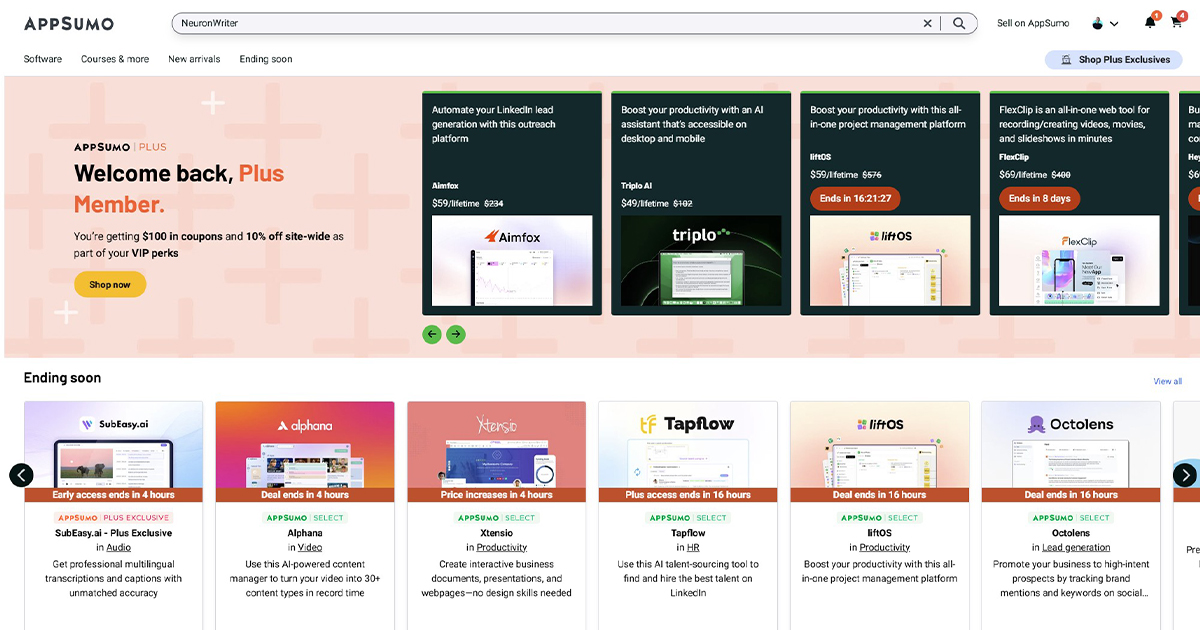
Task: Click the AppSumo logo
Action: 69,23
